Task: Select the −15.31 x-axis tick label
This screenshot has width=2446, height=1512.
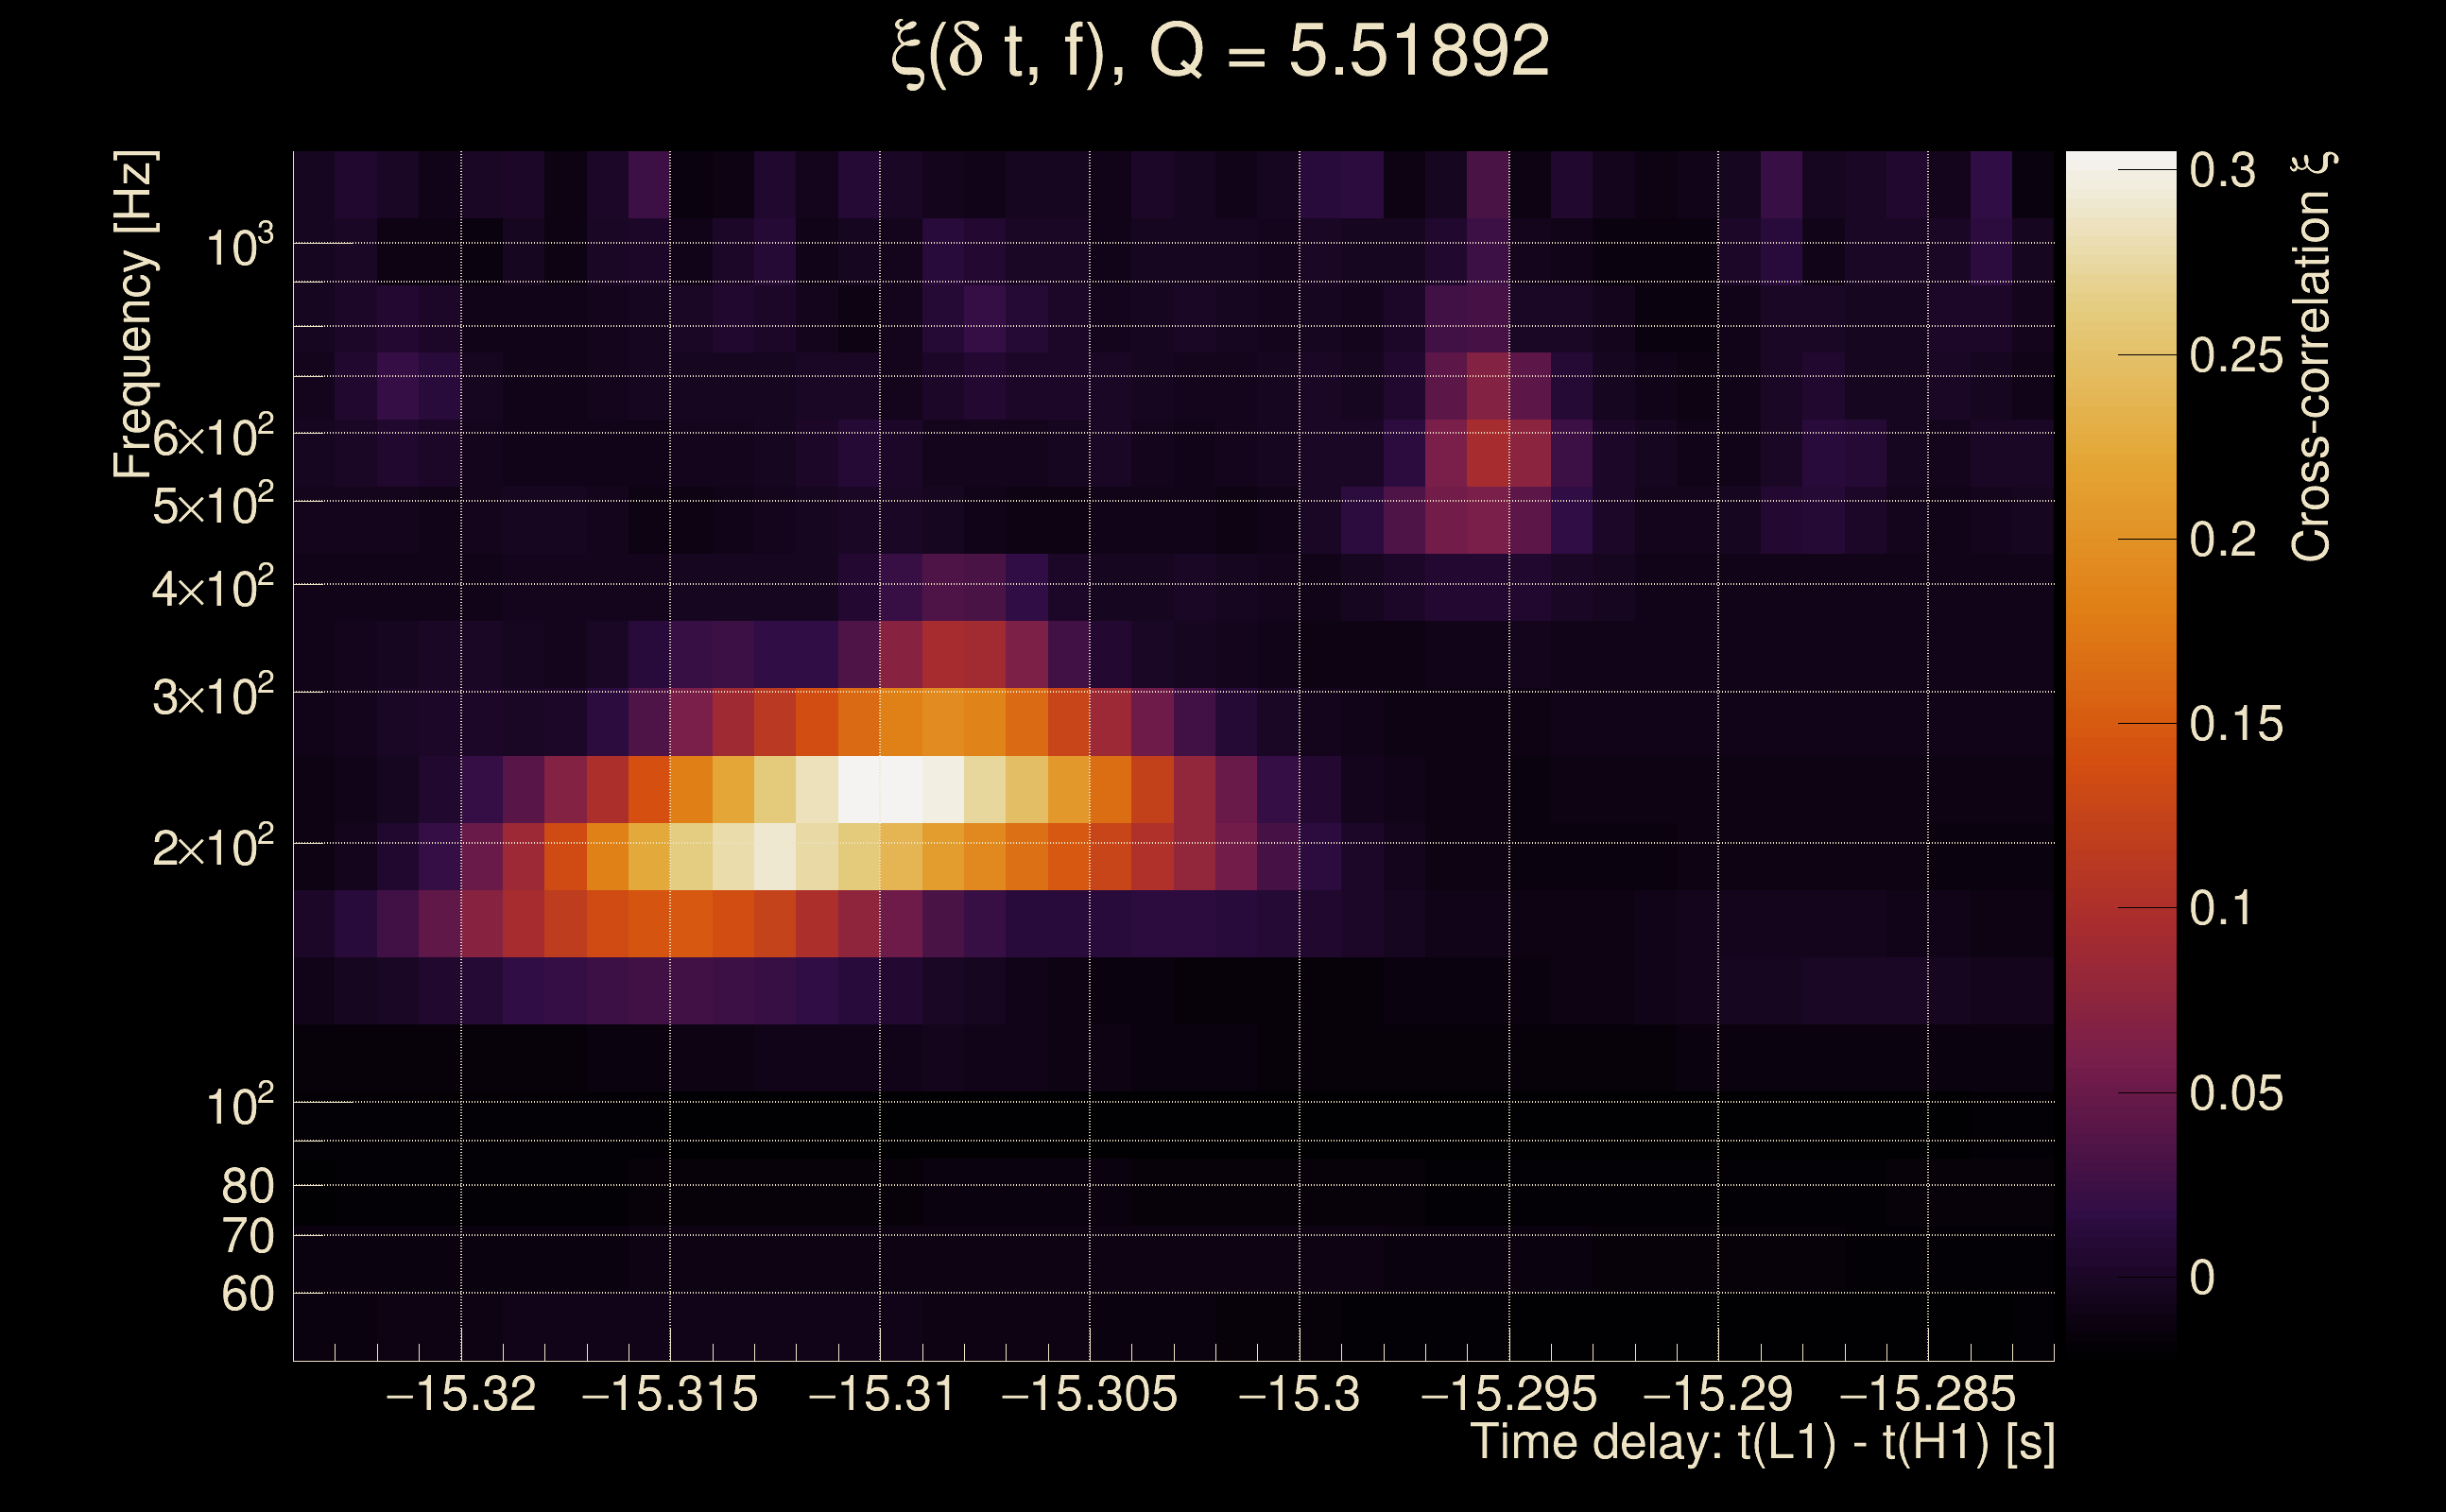Action: pyautogui.click(x=881, y=1394)
